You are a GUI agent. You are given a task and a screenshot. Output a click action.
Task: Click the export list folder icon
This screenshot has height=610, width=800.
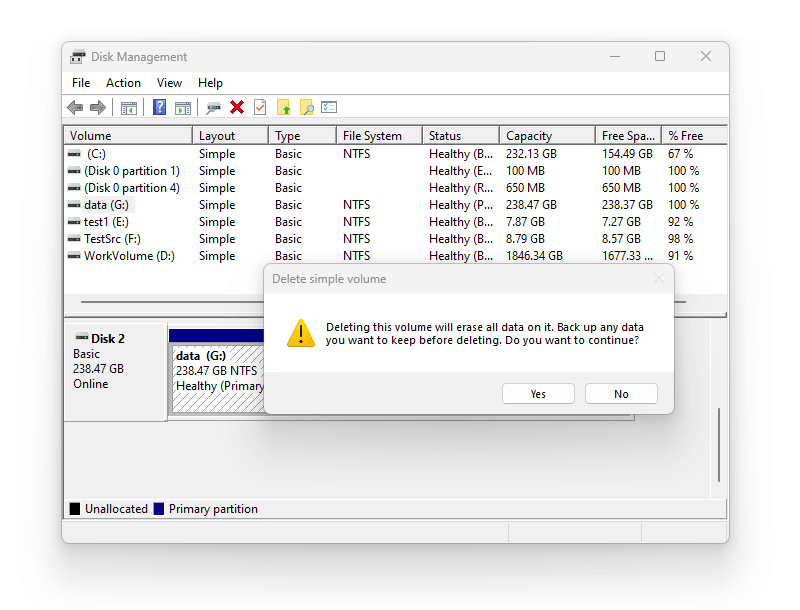(x=286, y=107)
